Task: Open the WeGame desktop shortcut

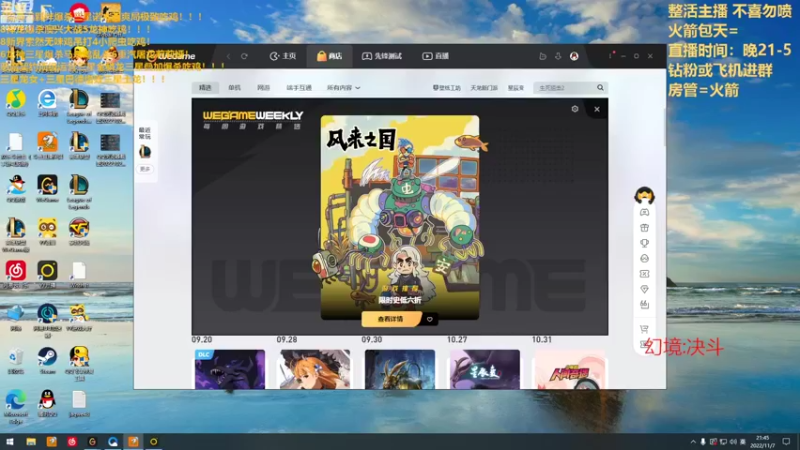Action: [47, 189]
